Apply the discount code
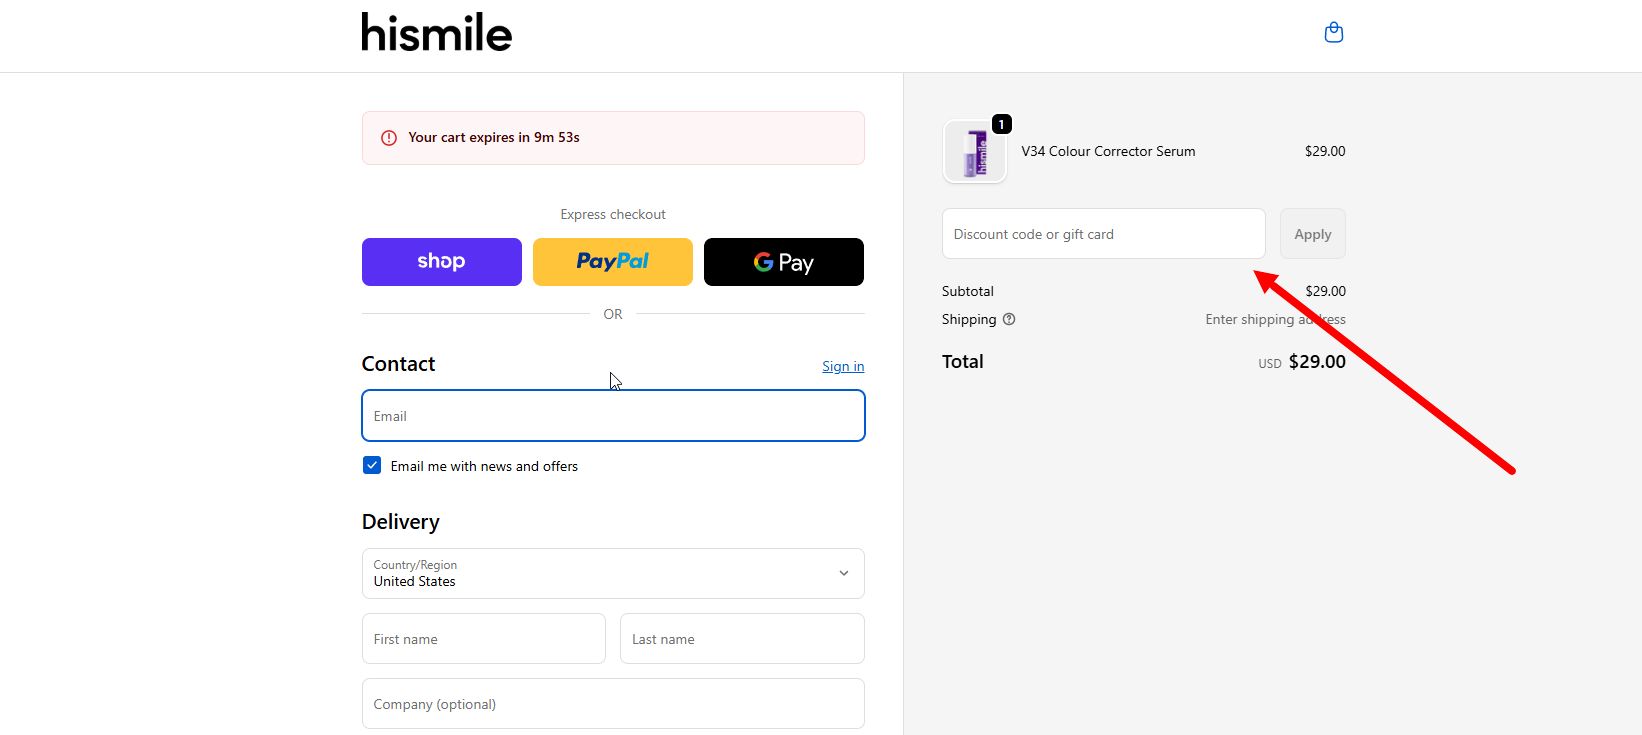The image size is (1642, 735). pos(1312,233)
